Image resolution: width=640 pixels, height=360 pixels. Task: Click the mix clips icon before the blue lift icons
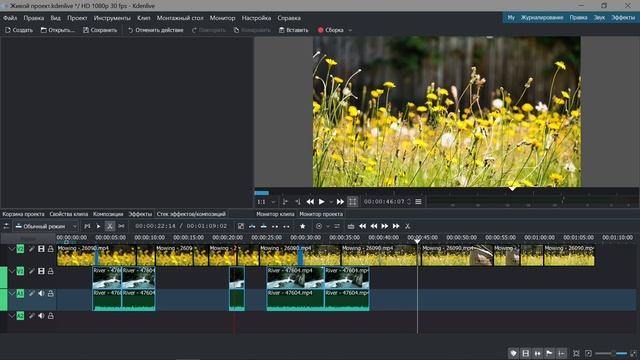click(241, 226)
